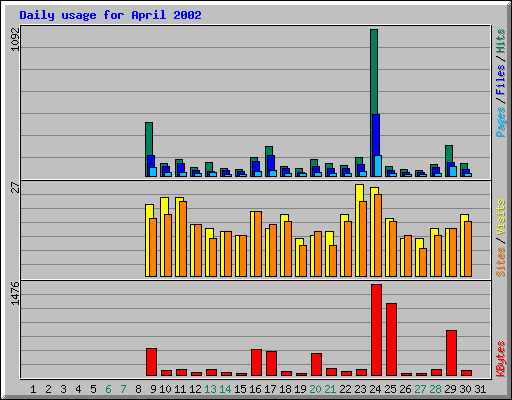The height and width of the screenshot is (400, 512).
Task: Select the 27 sites axis value
Action: [x=15, y=188]
